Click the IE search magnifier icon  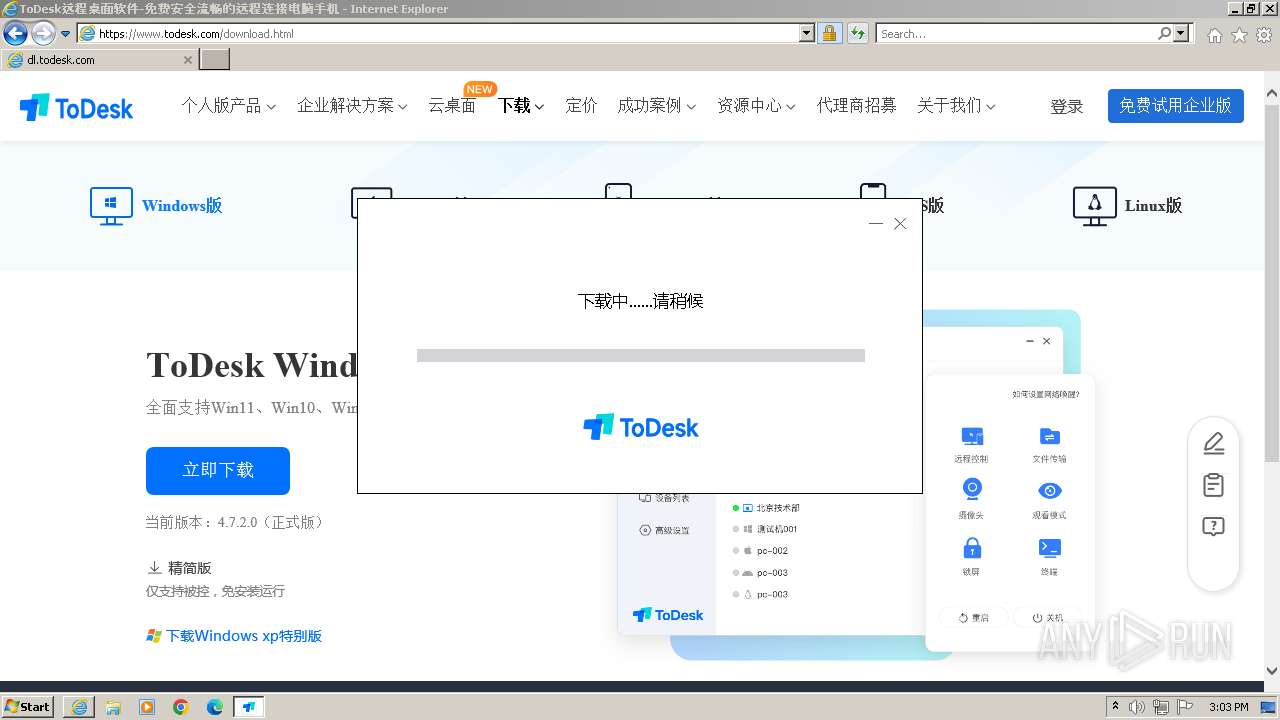tap(1164, 33)
